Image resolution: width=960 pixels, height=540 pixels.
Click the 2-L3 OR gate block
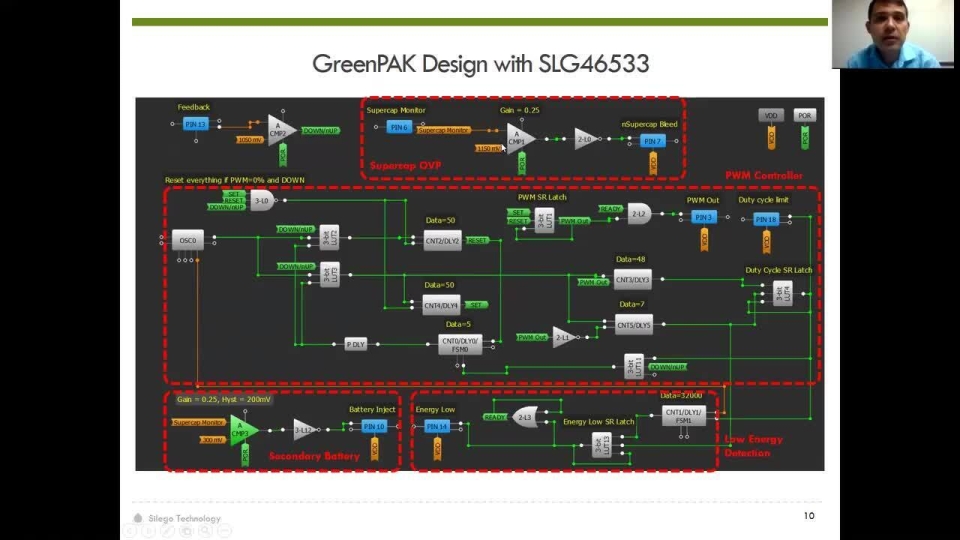[526, 416]
